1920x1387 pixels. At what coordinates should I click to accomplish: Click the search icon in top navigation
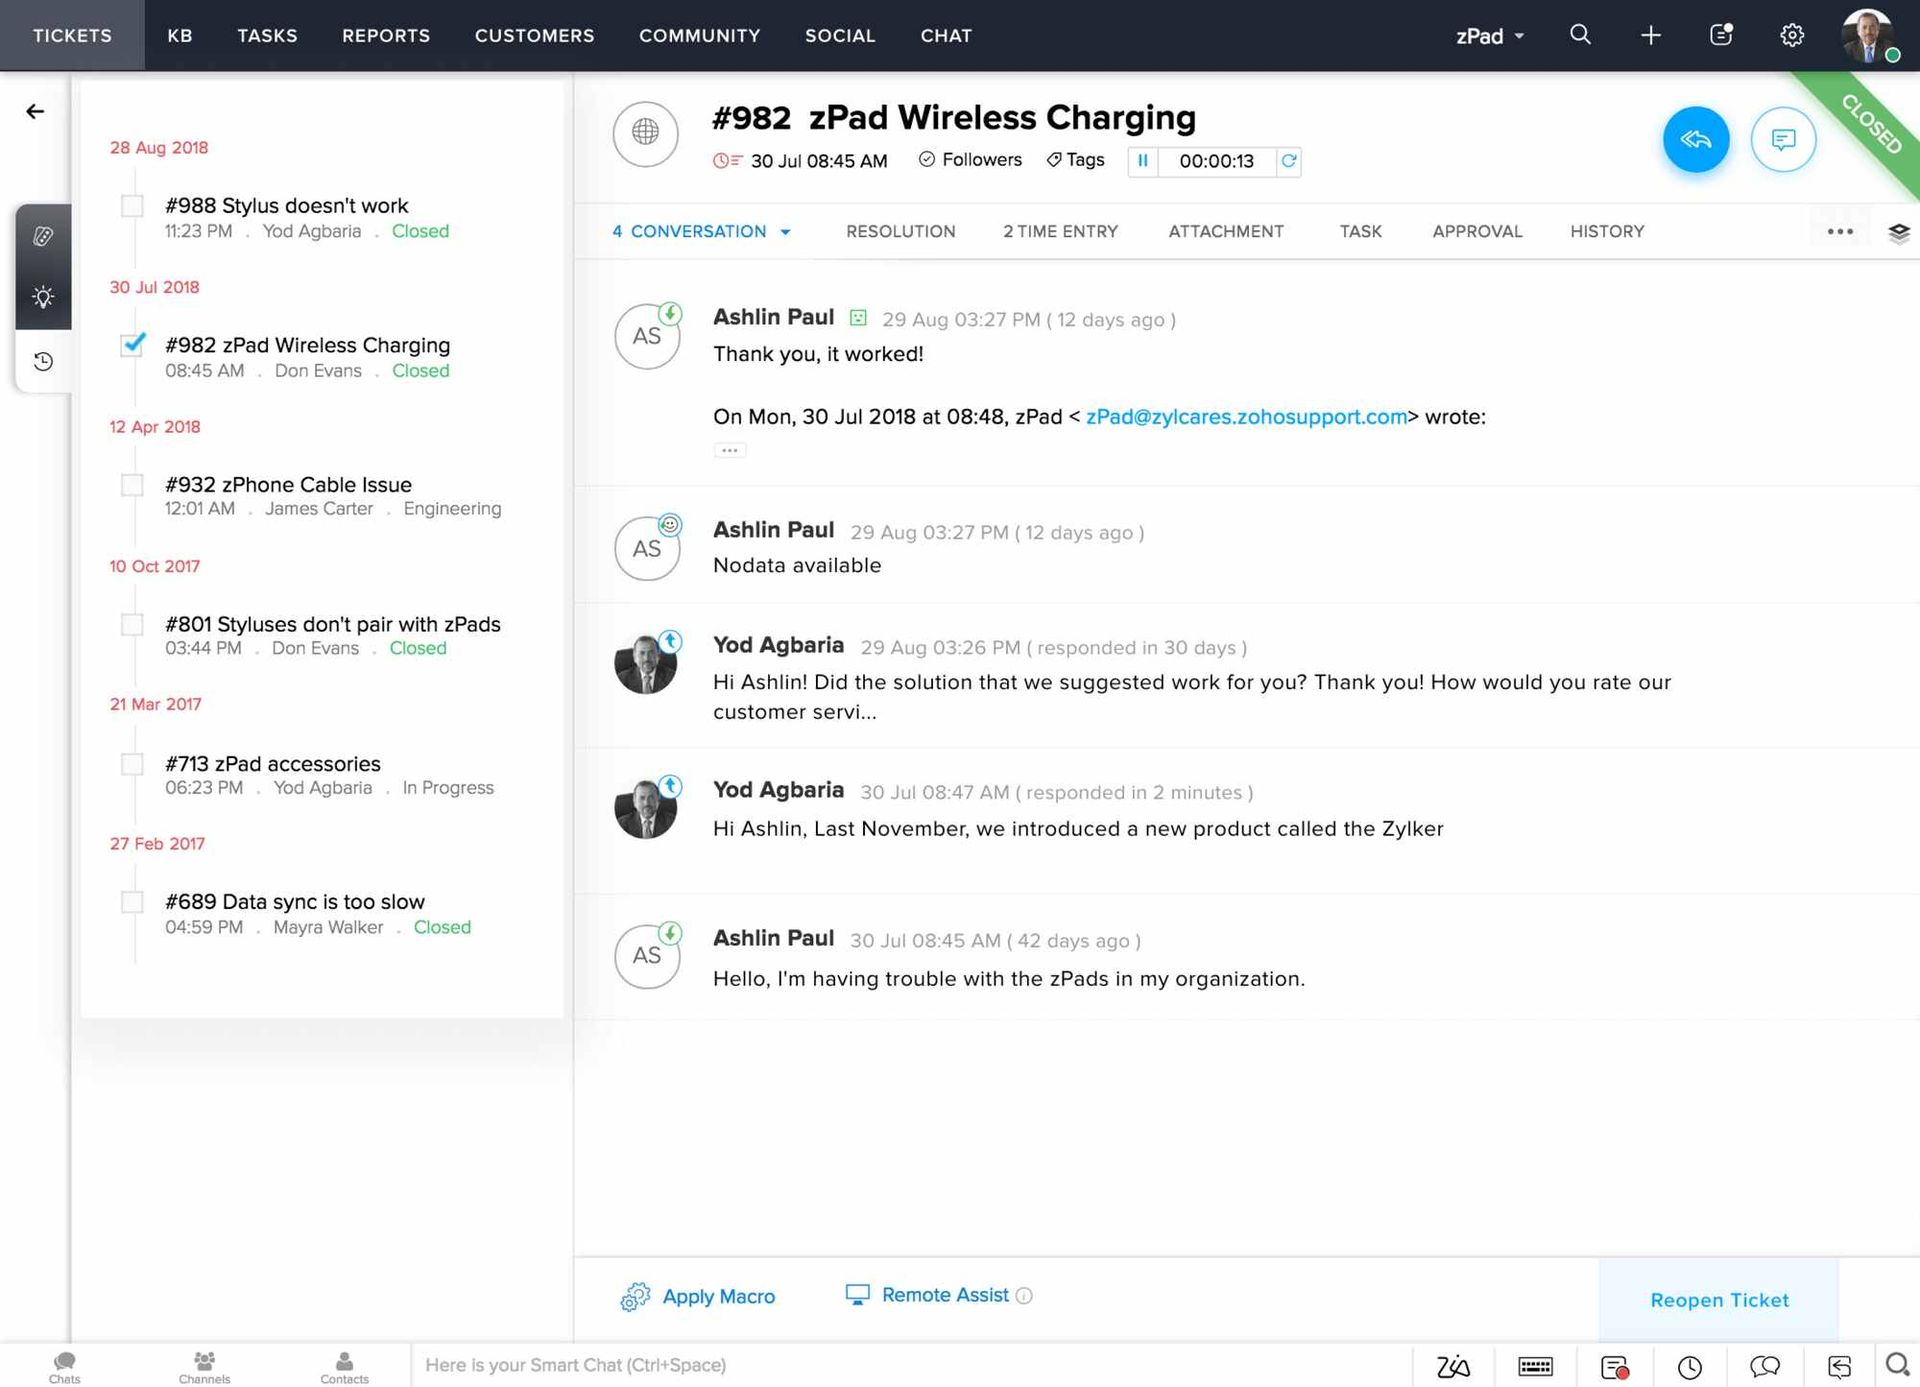[1580, 33]
